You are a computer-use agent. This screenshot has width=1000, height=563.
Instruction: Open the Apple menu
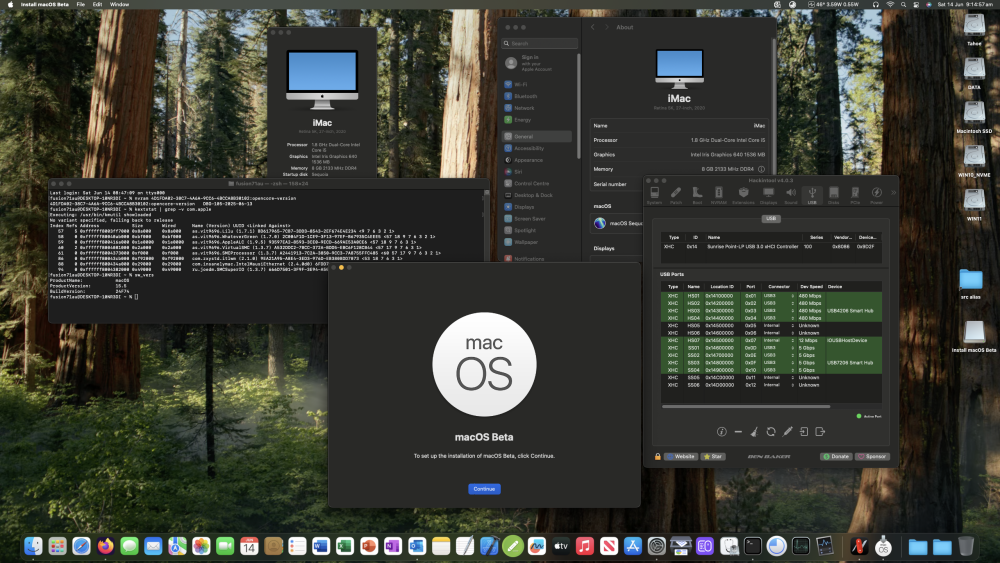click(10, 4)
